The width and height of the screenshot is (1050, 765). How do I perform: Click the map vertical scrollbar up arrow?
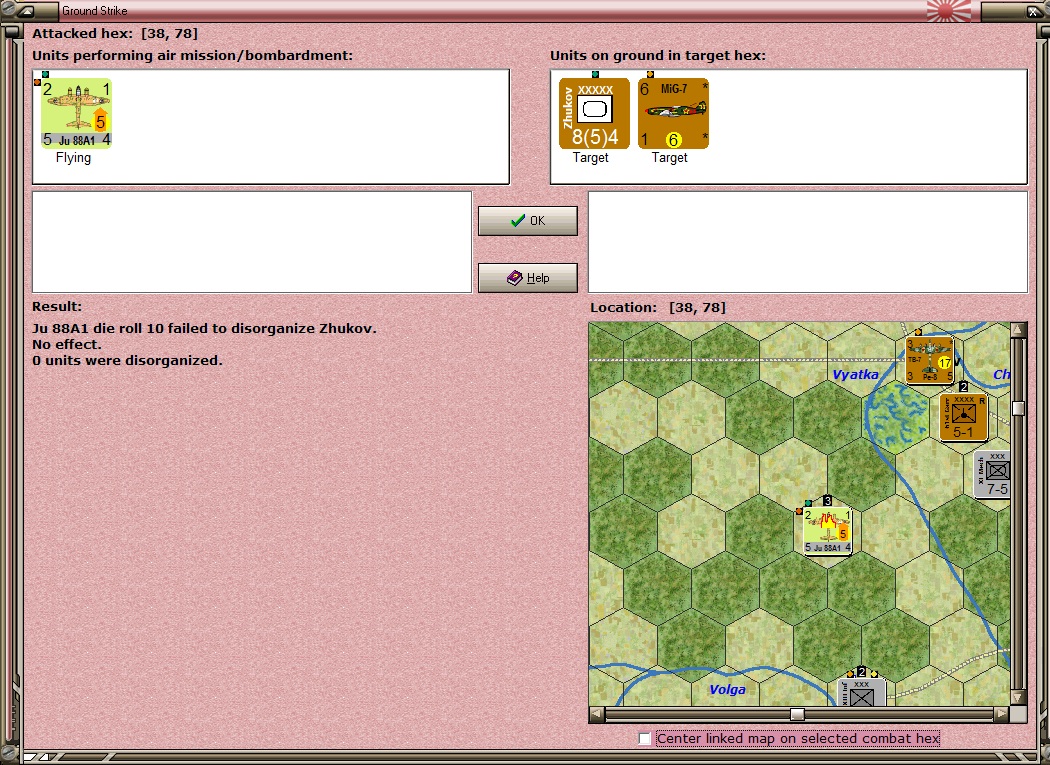click(x=1019, y=329)
